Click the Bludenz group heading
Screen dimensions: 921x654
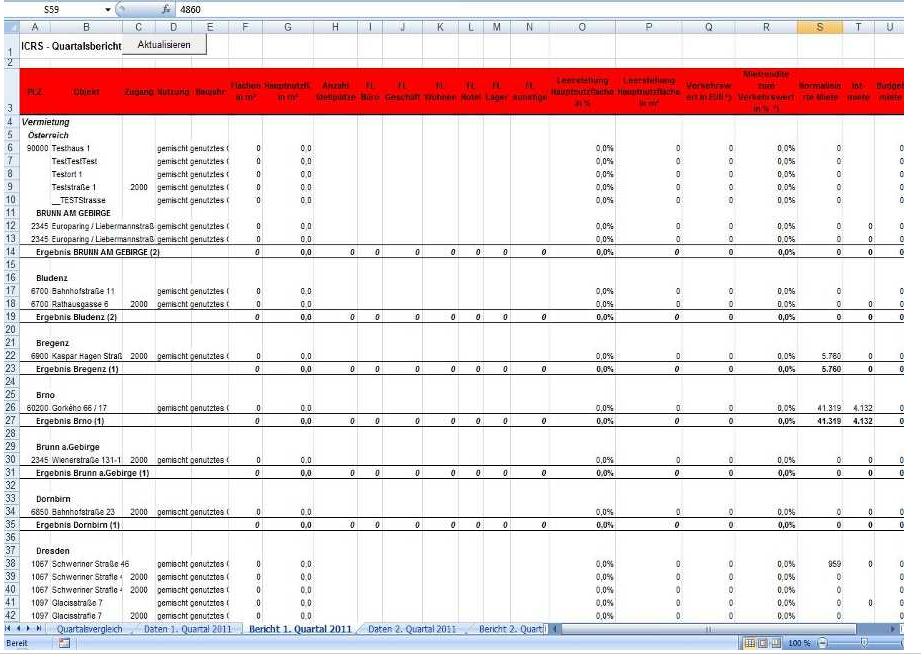pos(52,278)
